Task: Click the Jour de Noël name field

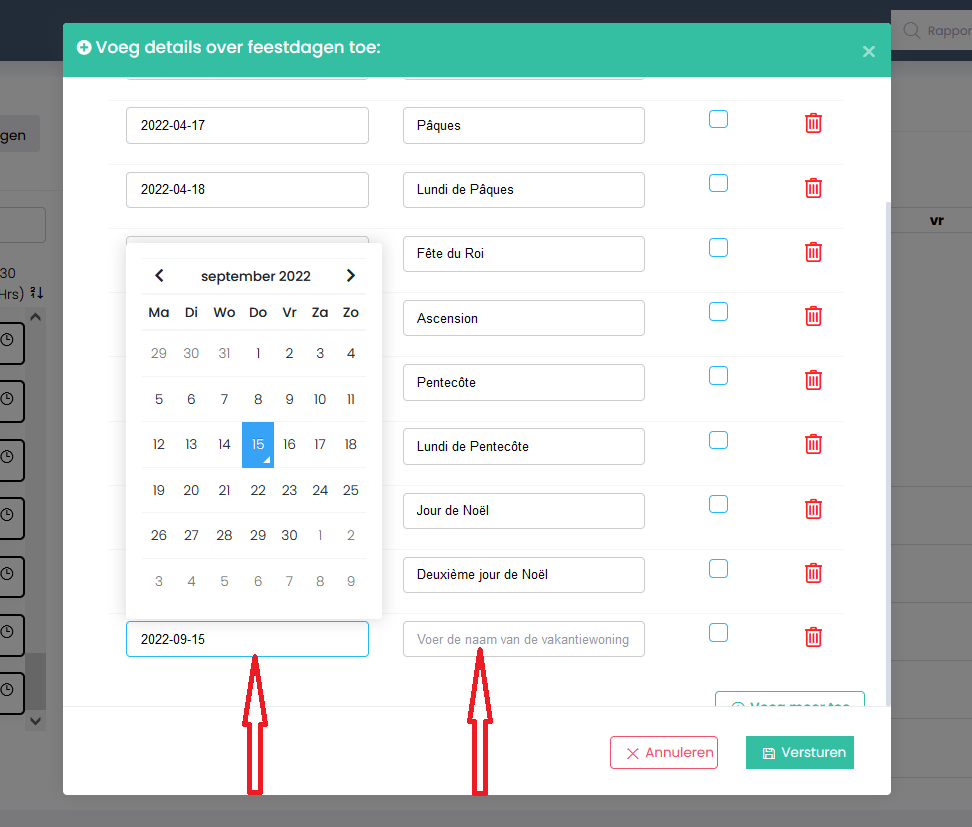Action: tap(524, 511)
